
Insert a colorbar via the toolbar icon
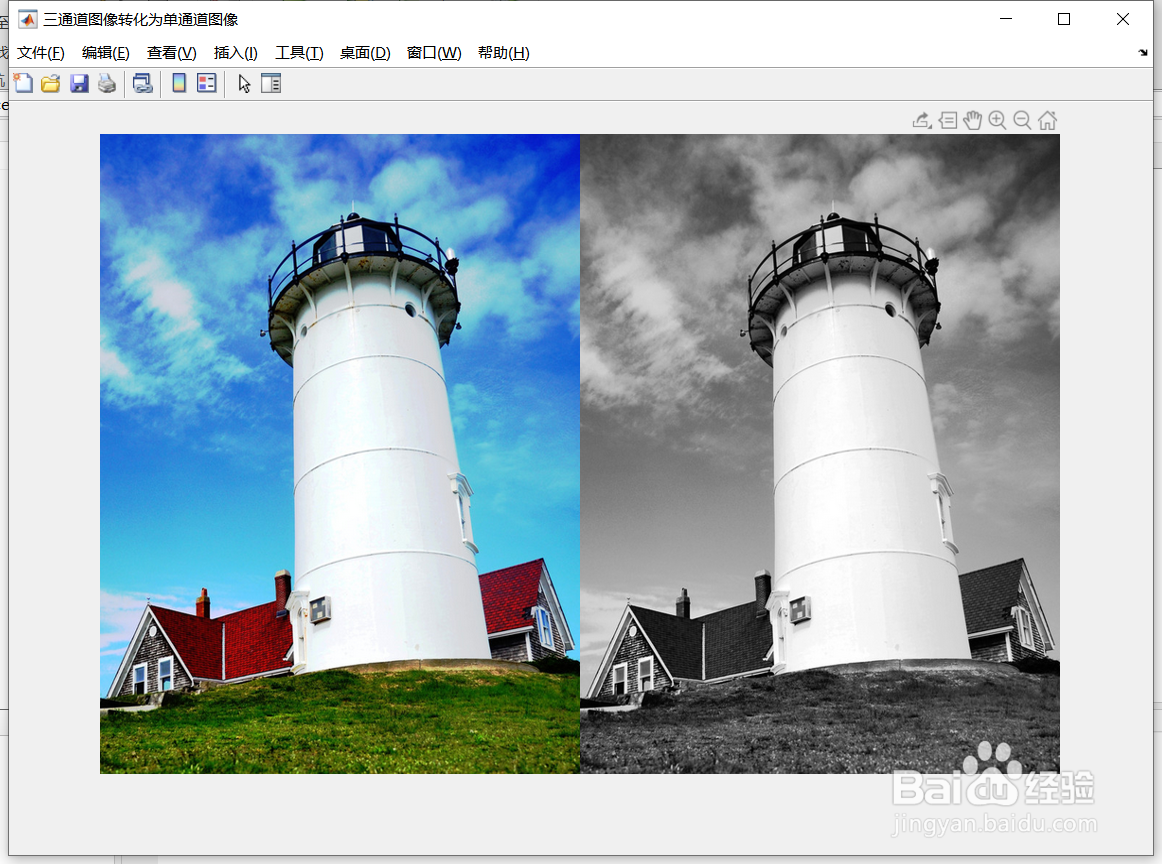pyautogui.click(x=179, y=83)
